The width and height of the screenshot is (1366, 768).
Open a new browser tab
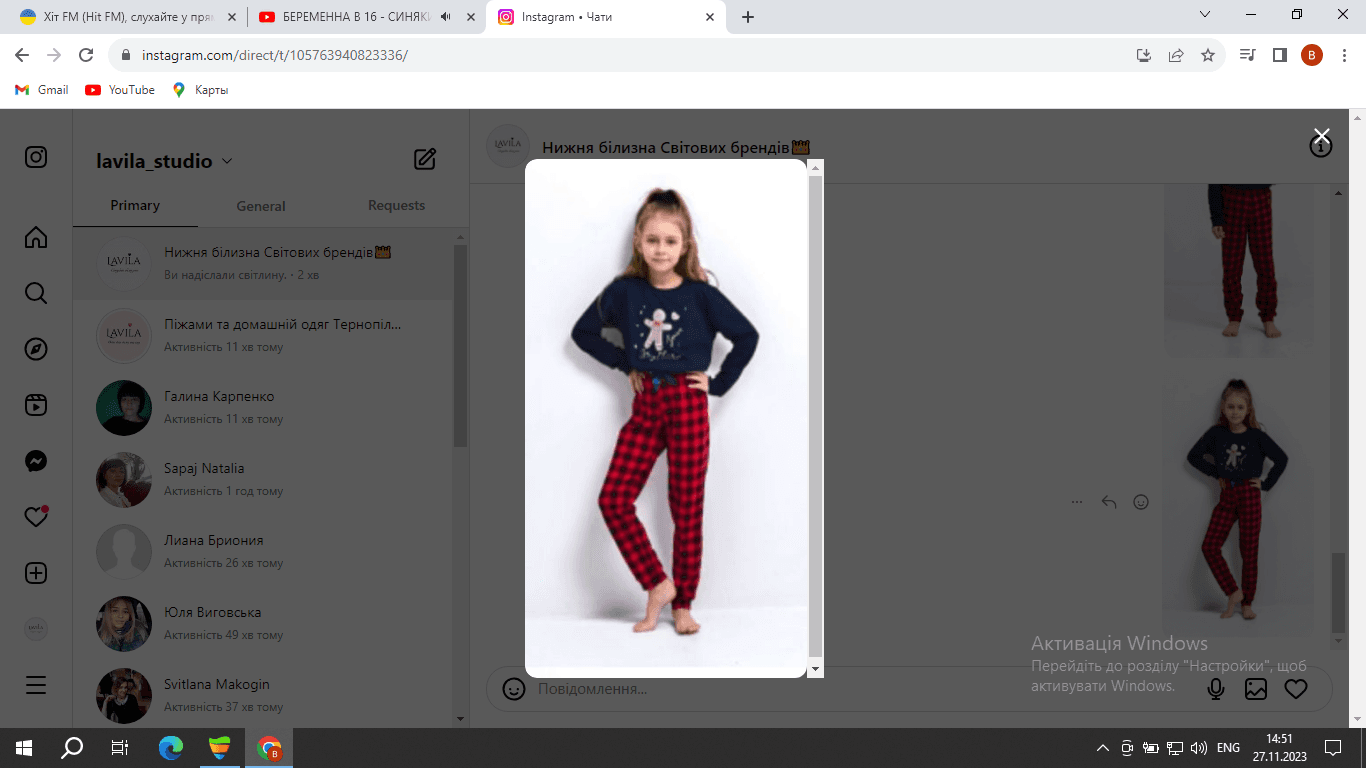click(748, 17)
